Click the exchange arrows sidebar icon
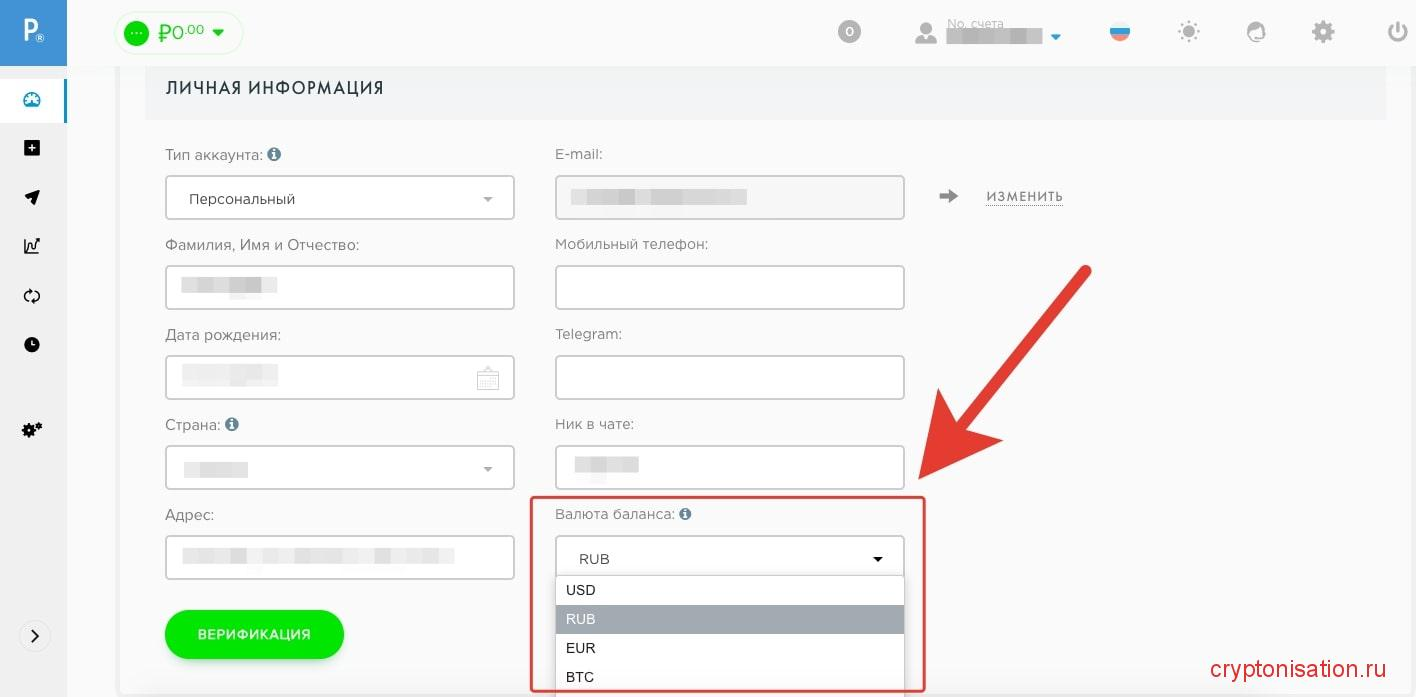The width and height of the screenshot is (1416, 697). tap(32, 296)
